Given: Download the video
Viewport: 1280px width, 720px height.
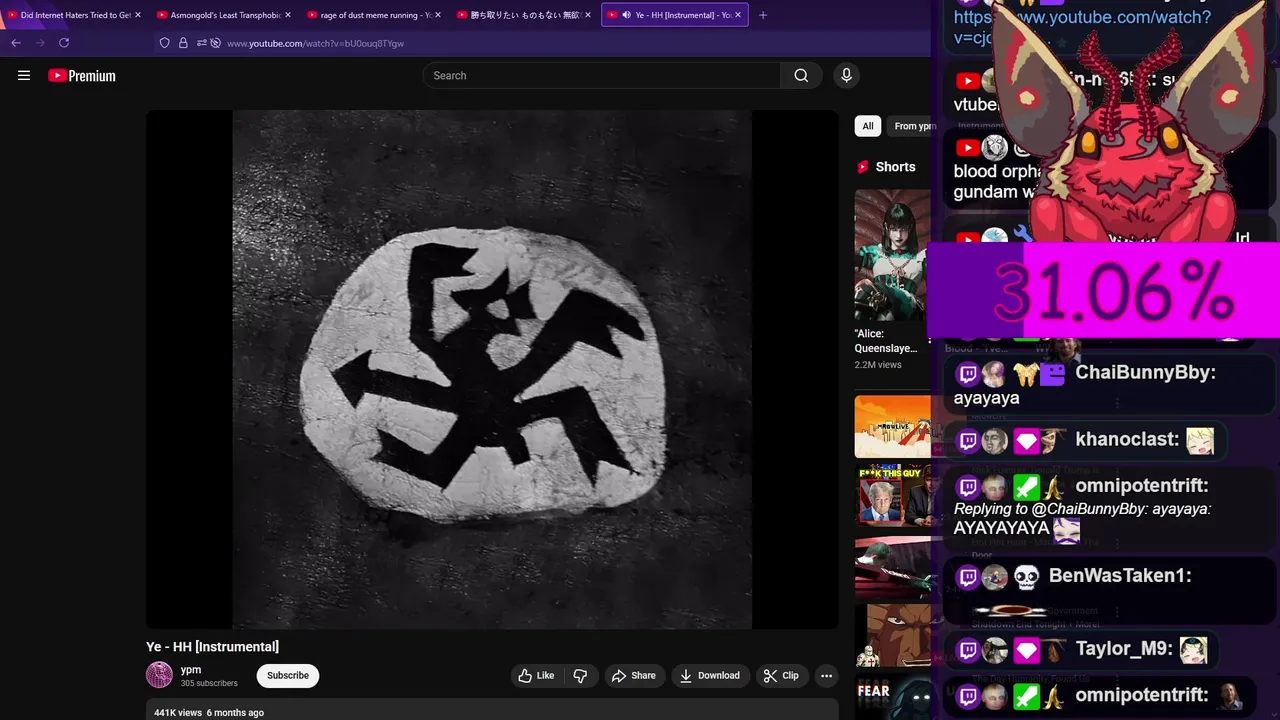Looking at the screenshot, I should coord(710,676).
